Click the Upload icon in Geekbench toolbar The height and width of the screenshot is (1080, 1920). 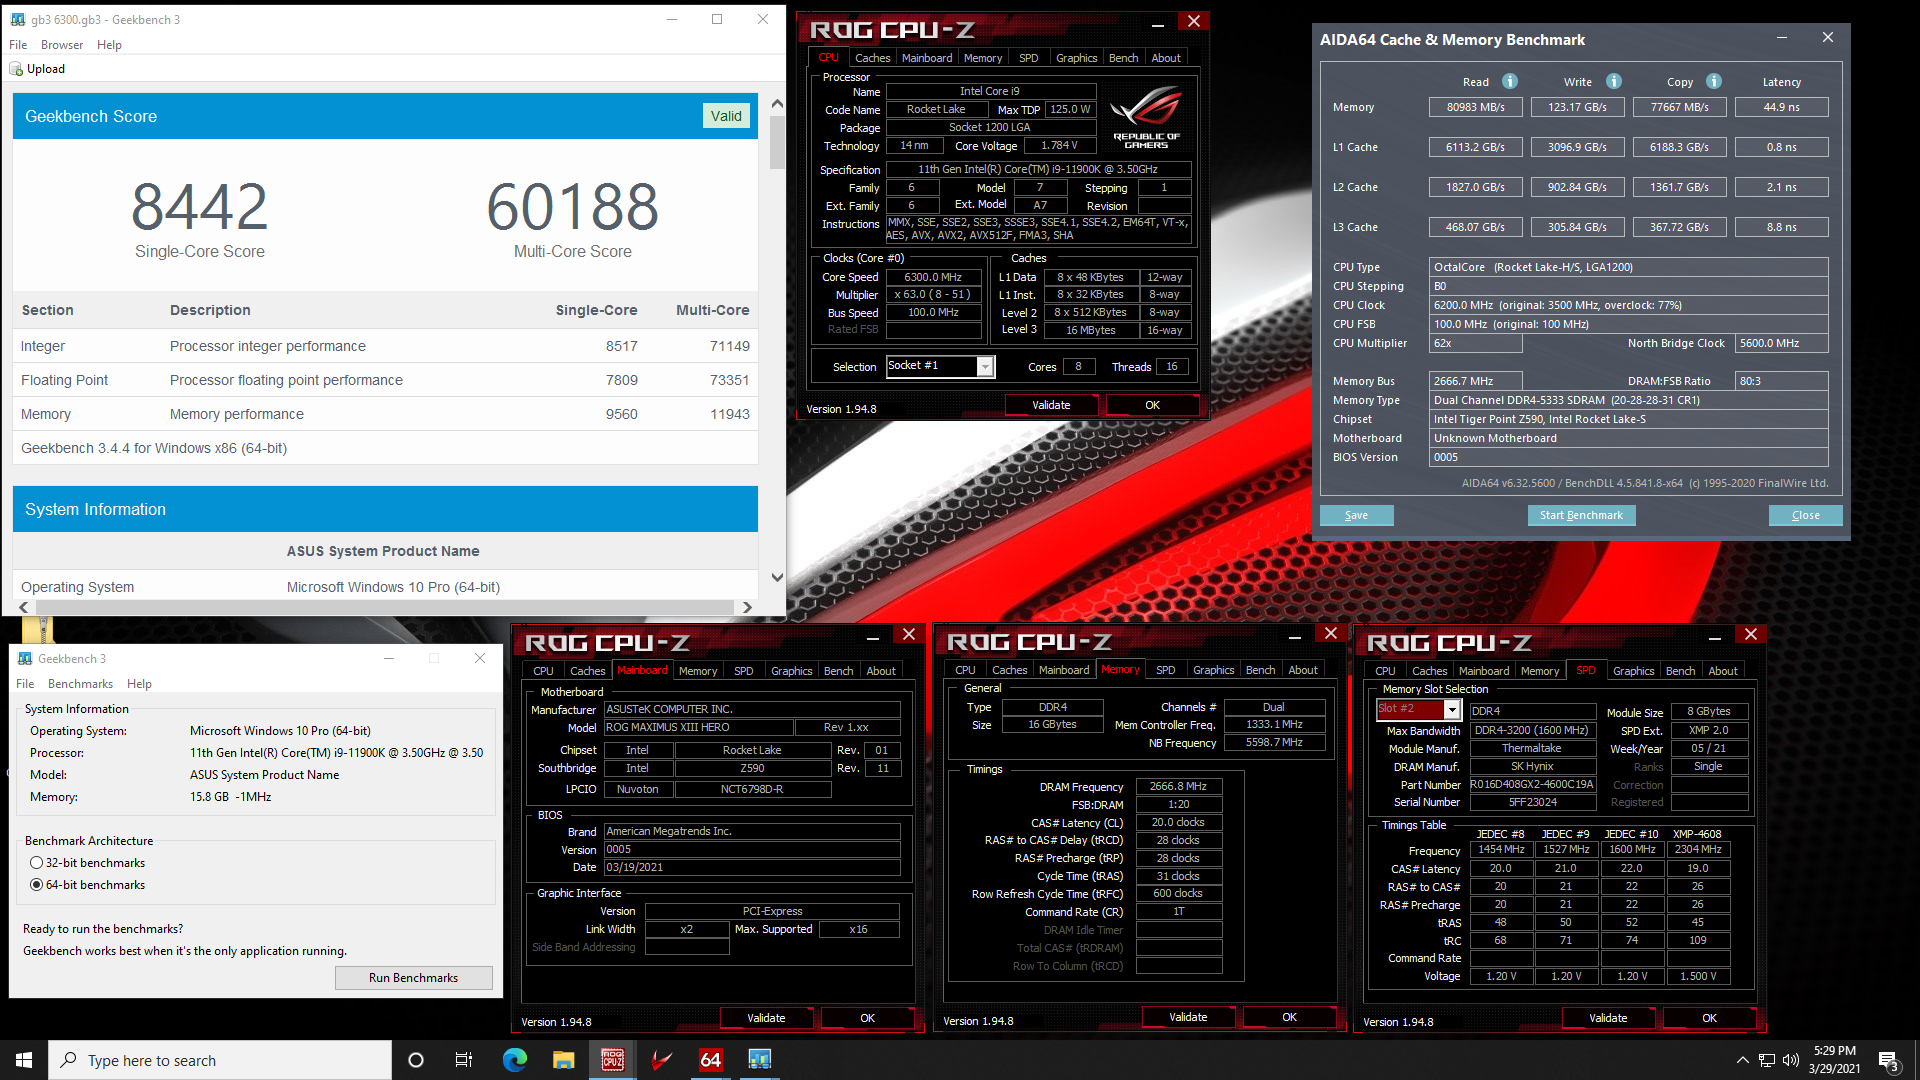(x=16, y=69)
